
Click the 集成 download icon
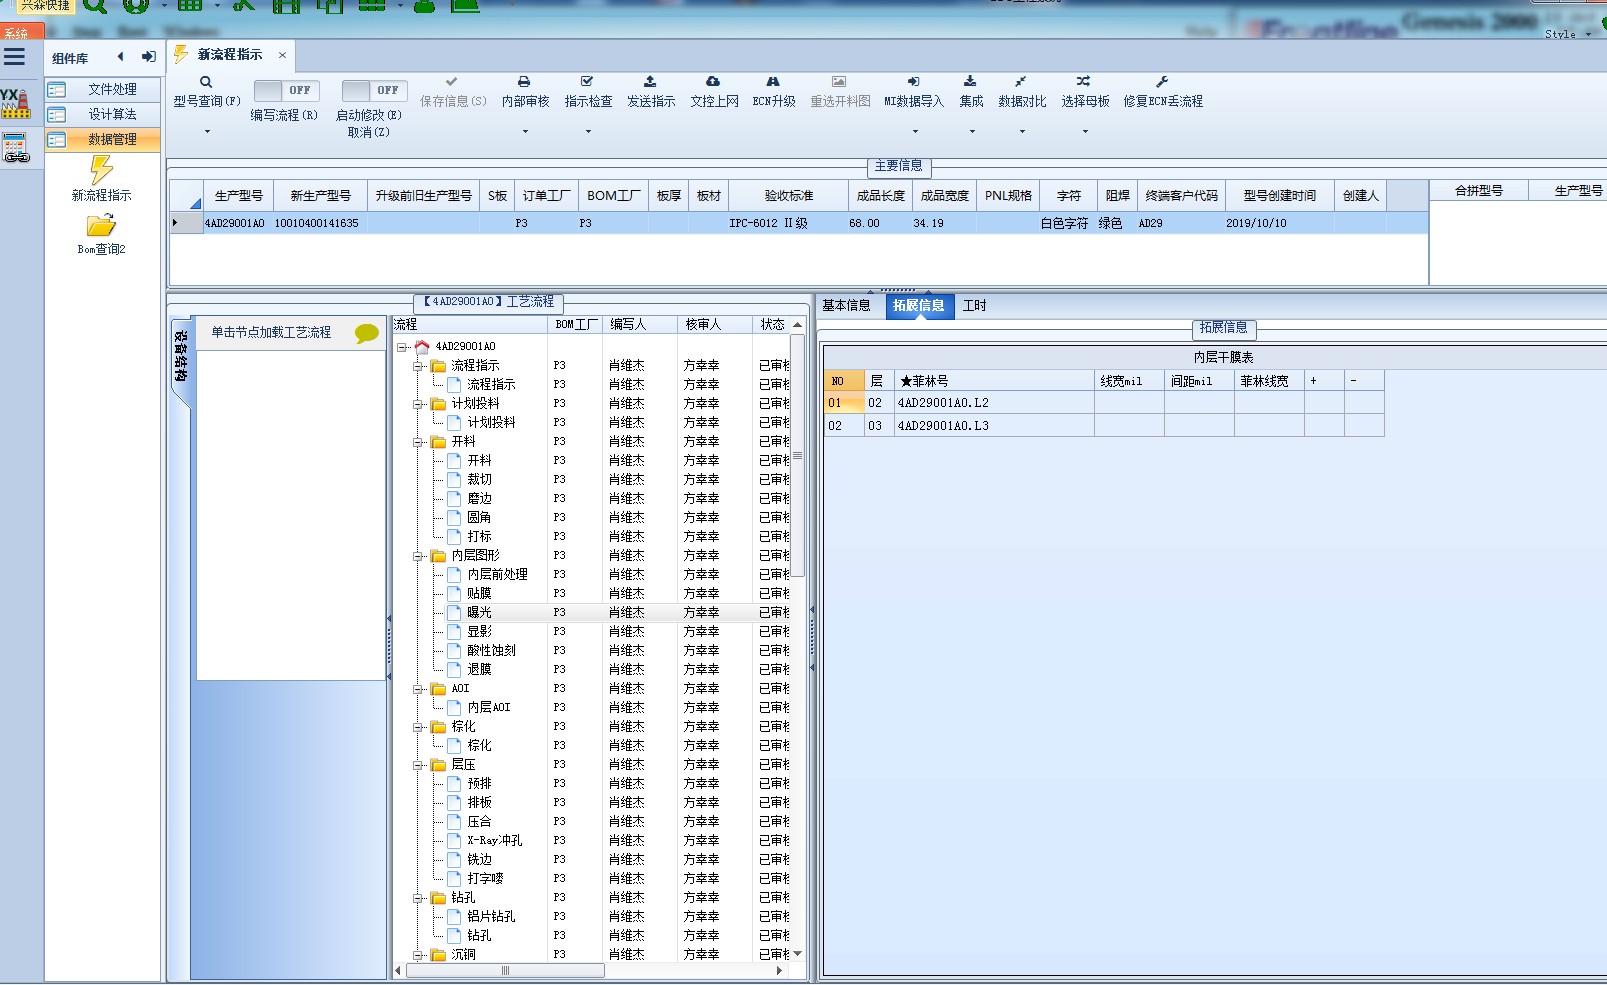(970, 82)
